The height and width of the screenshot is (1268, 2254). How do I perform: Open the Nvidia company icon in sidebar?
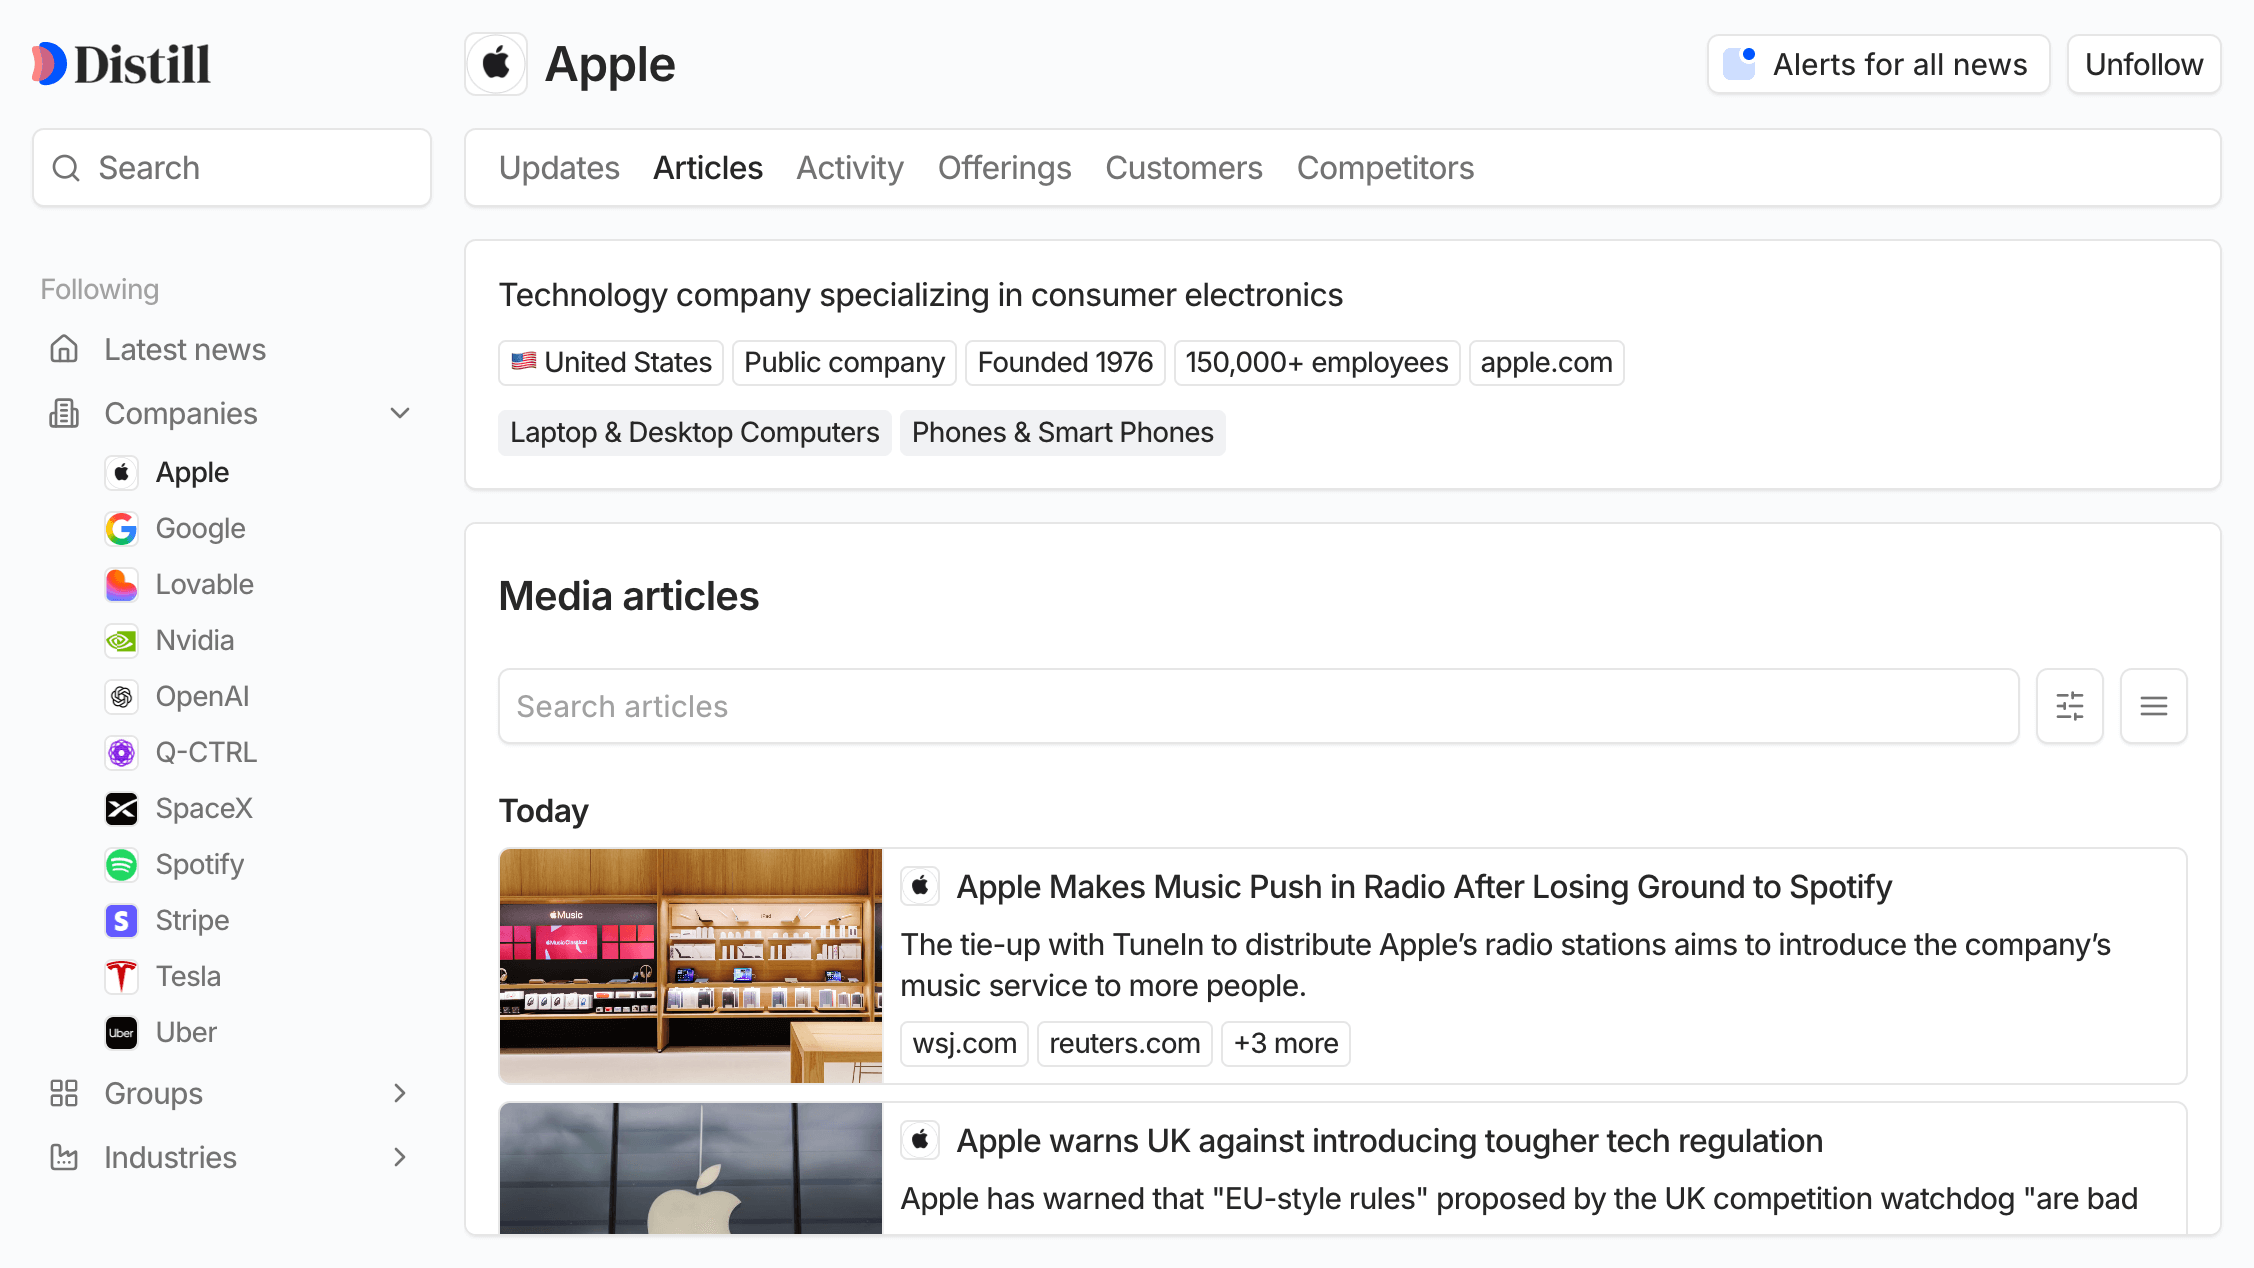[121, 641]
